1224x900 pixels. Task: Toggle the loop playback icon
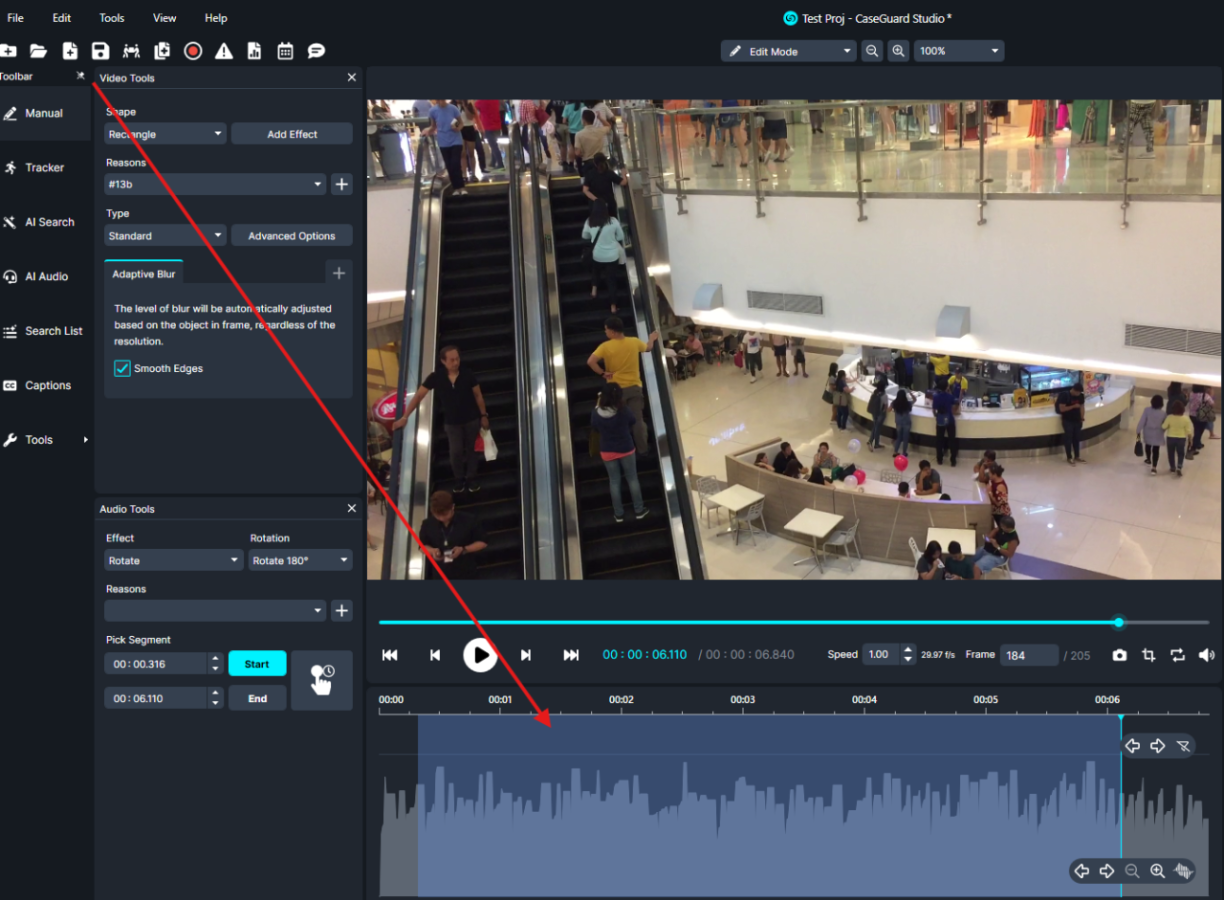click(1177, 655)
